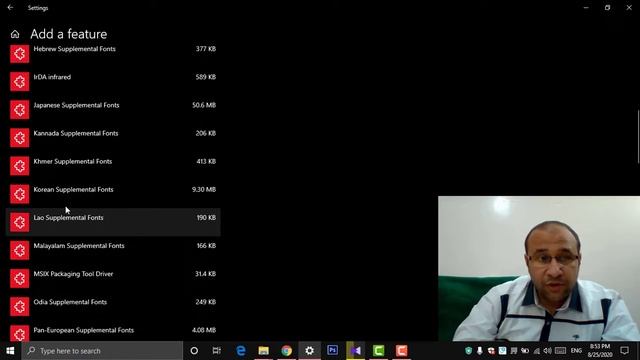Choose the Lao Supplemental Fonts entry
This screenshot has width=640, height=360.
(113, 222)
